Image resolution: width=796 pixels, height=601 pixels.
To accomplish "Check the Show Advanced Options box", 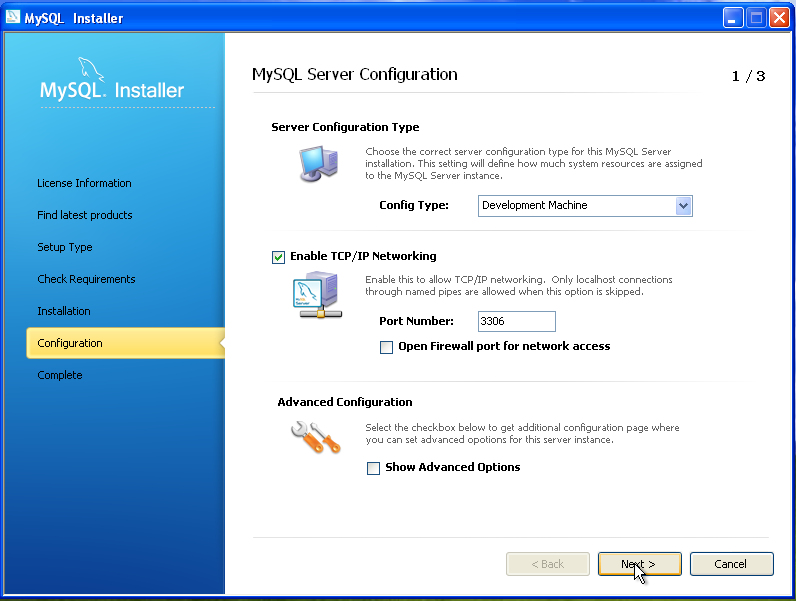I will click(x=374, y=468).
